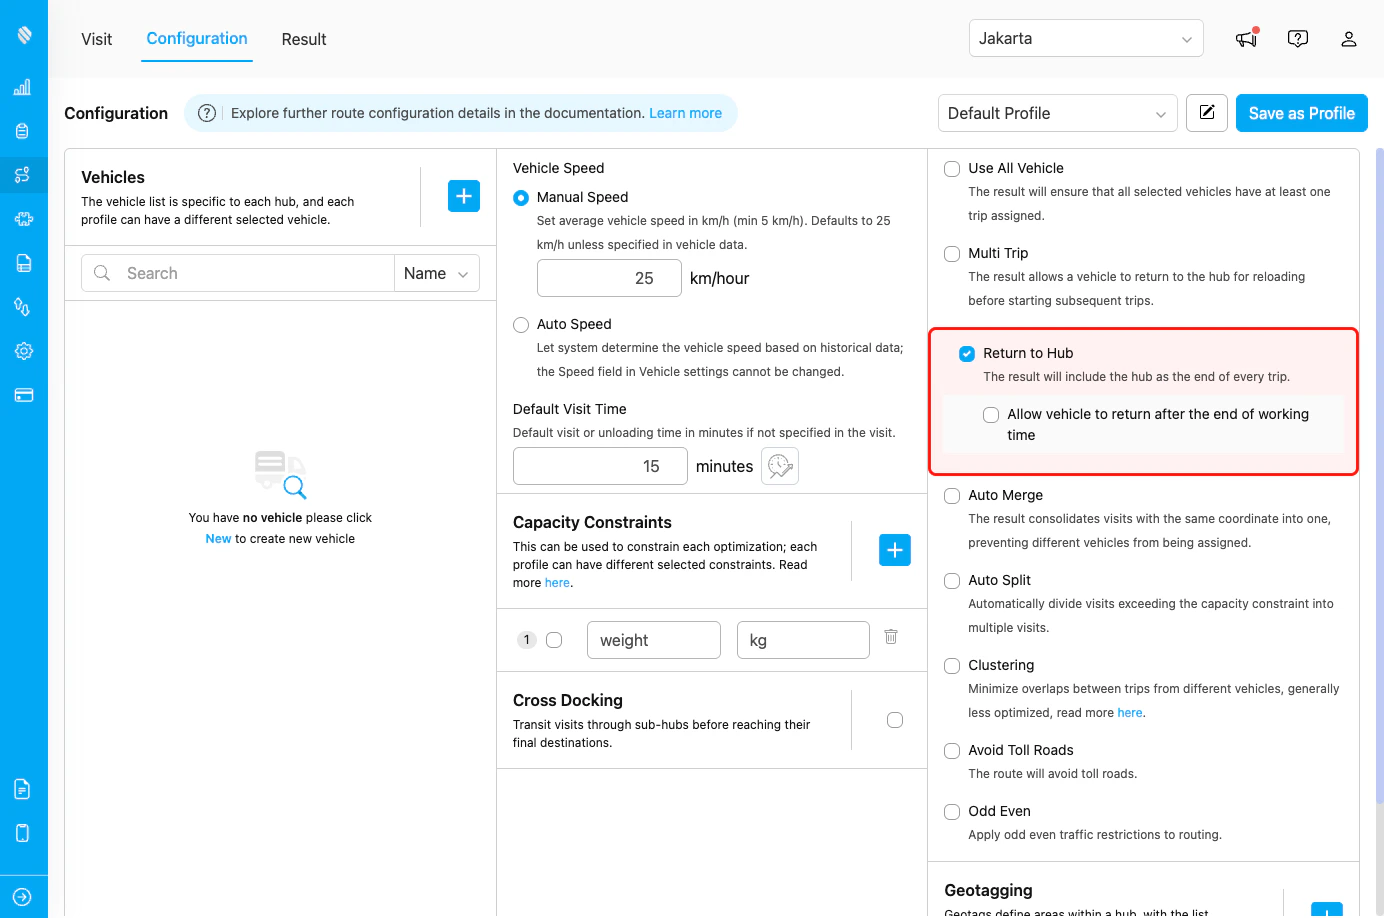Viewport: 1384px width, 918px height.
Task: Switch to the Result tab
Action: point(303,39)
